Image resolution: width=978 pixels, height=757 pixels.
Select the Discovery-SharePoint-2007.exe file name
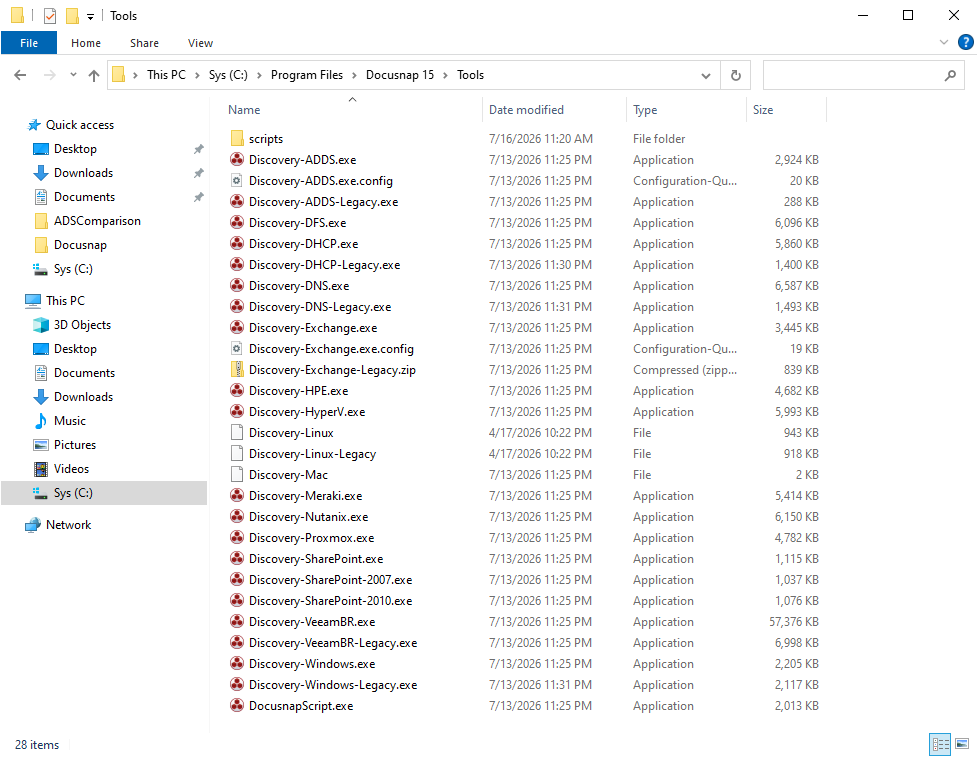pos(331,580)
